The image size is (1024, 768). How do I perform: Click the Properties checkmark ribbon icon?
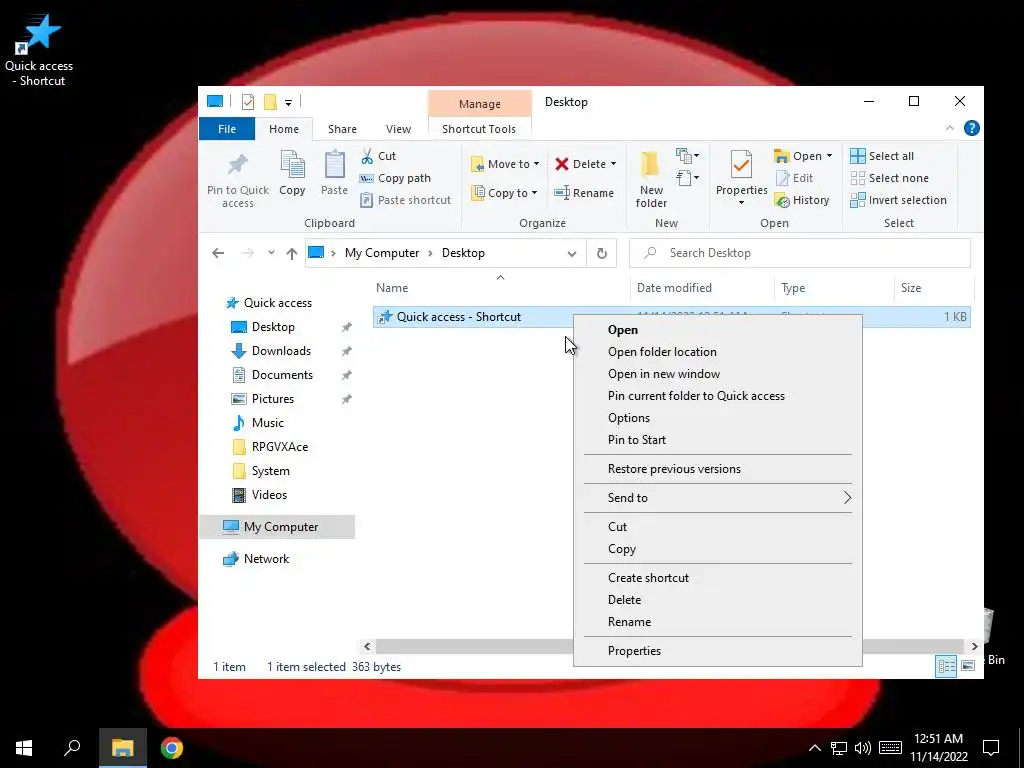(741, 165)
